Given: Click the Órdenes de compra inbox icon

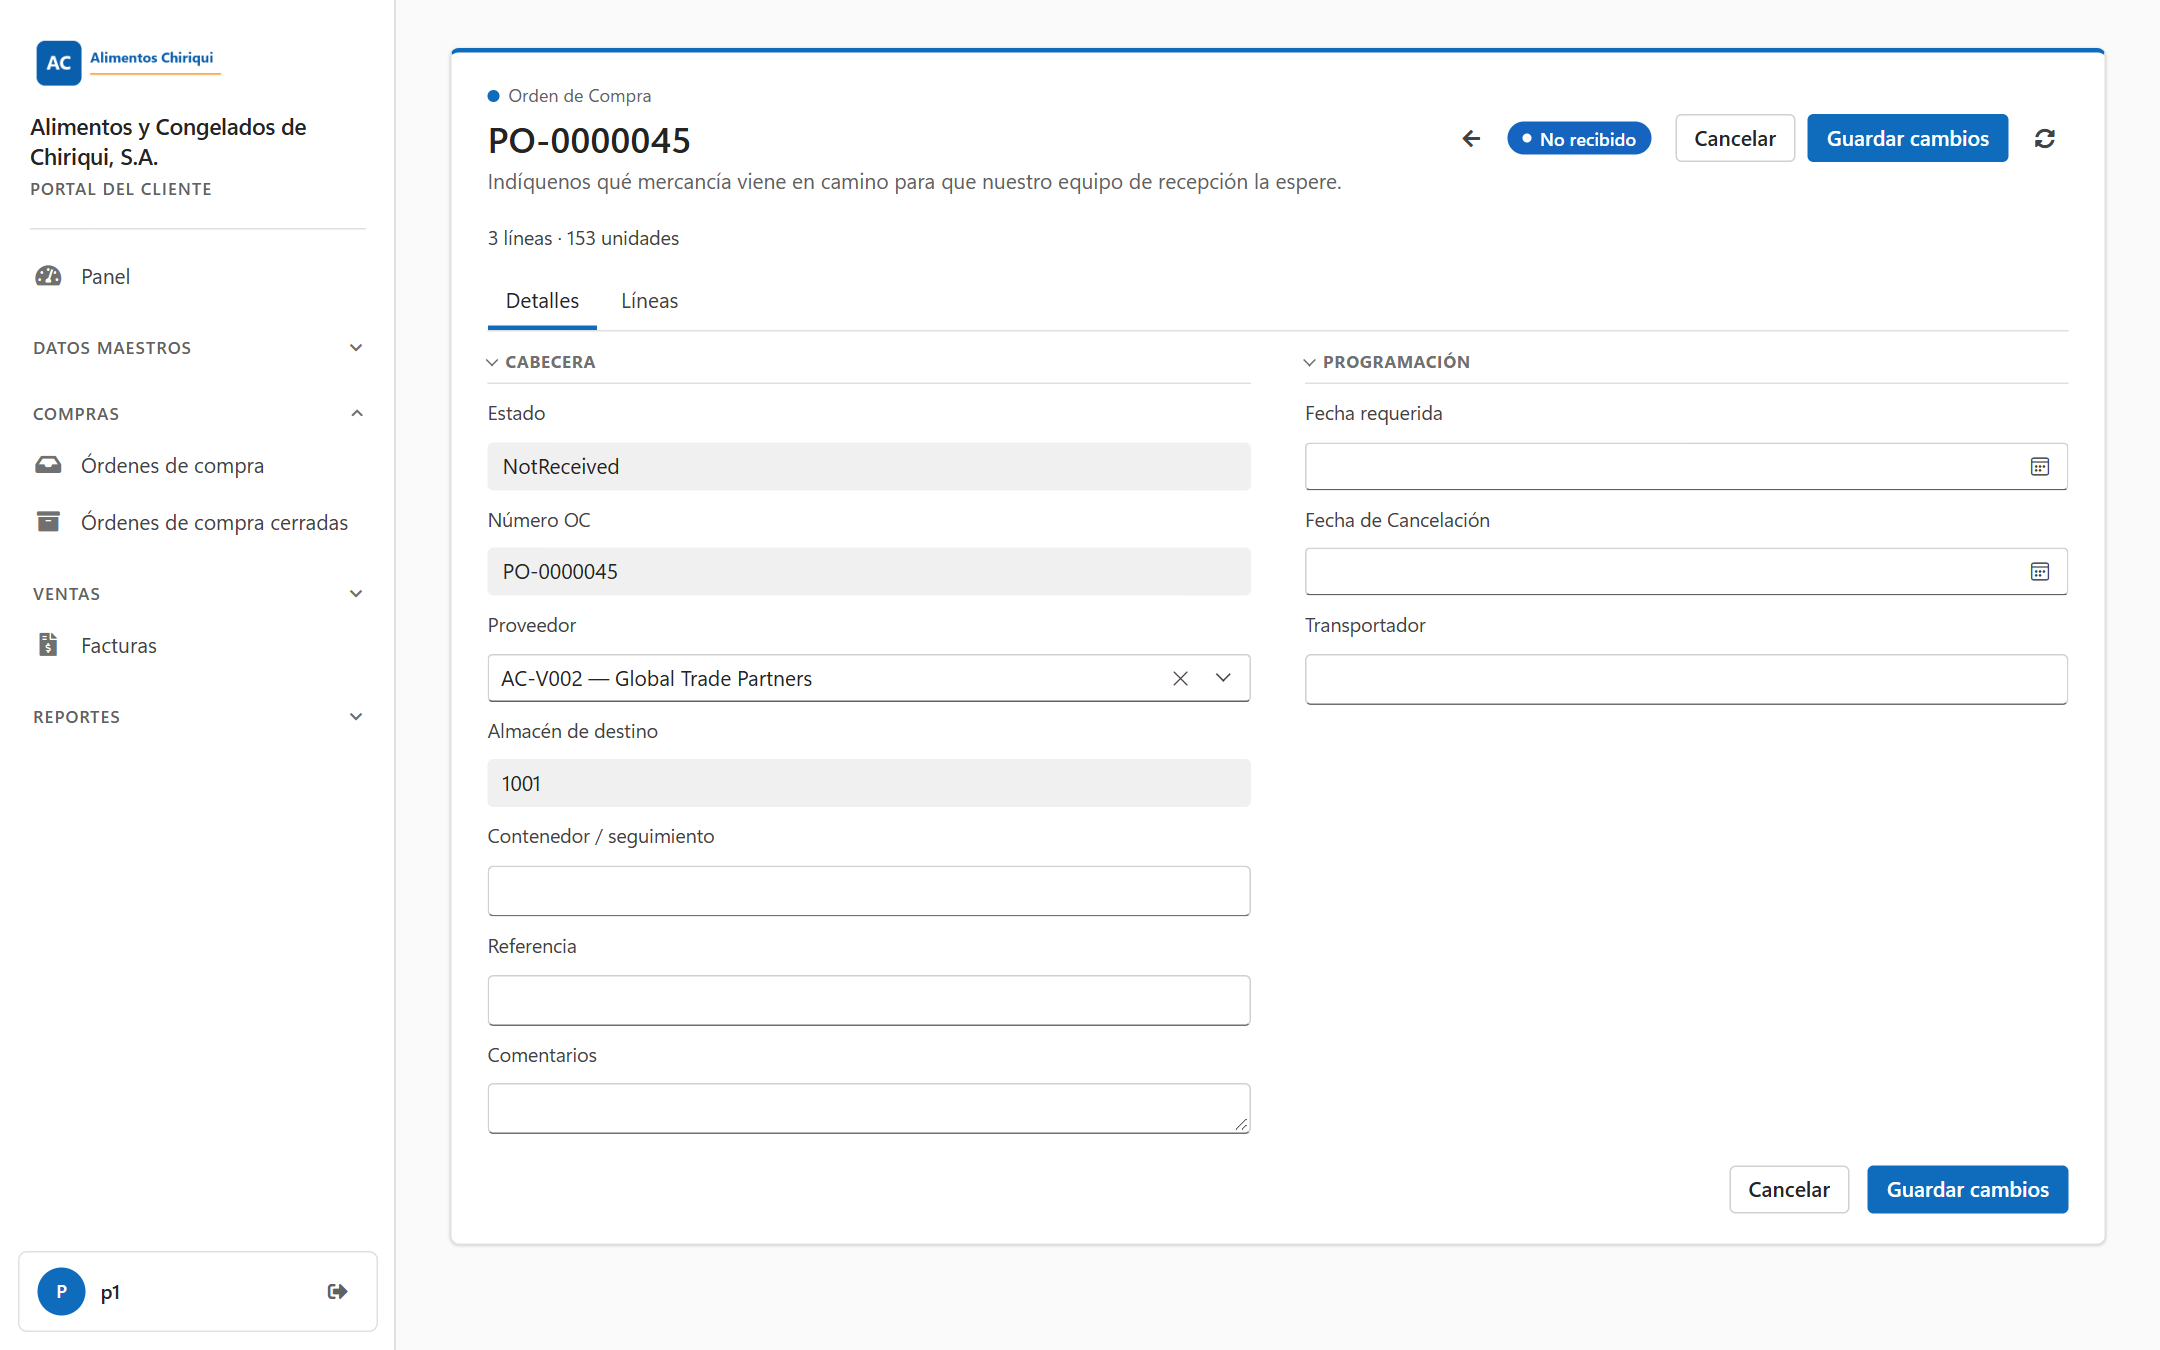Looking at the screenshot, I should click(x=49, y=465).
